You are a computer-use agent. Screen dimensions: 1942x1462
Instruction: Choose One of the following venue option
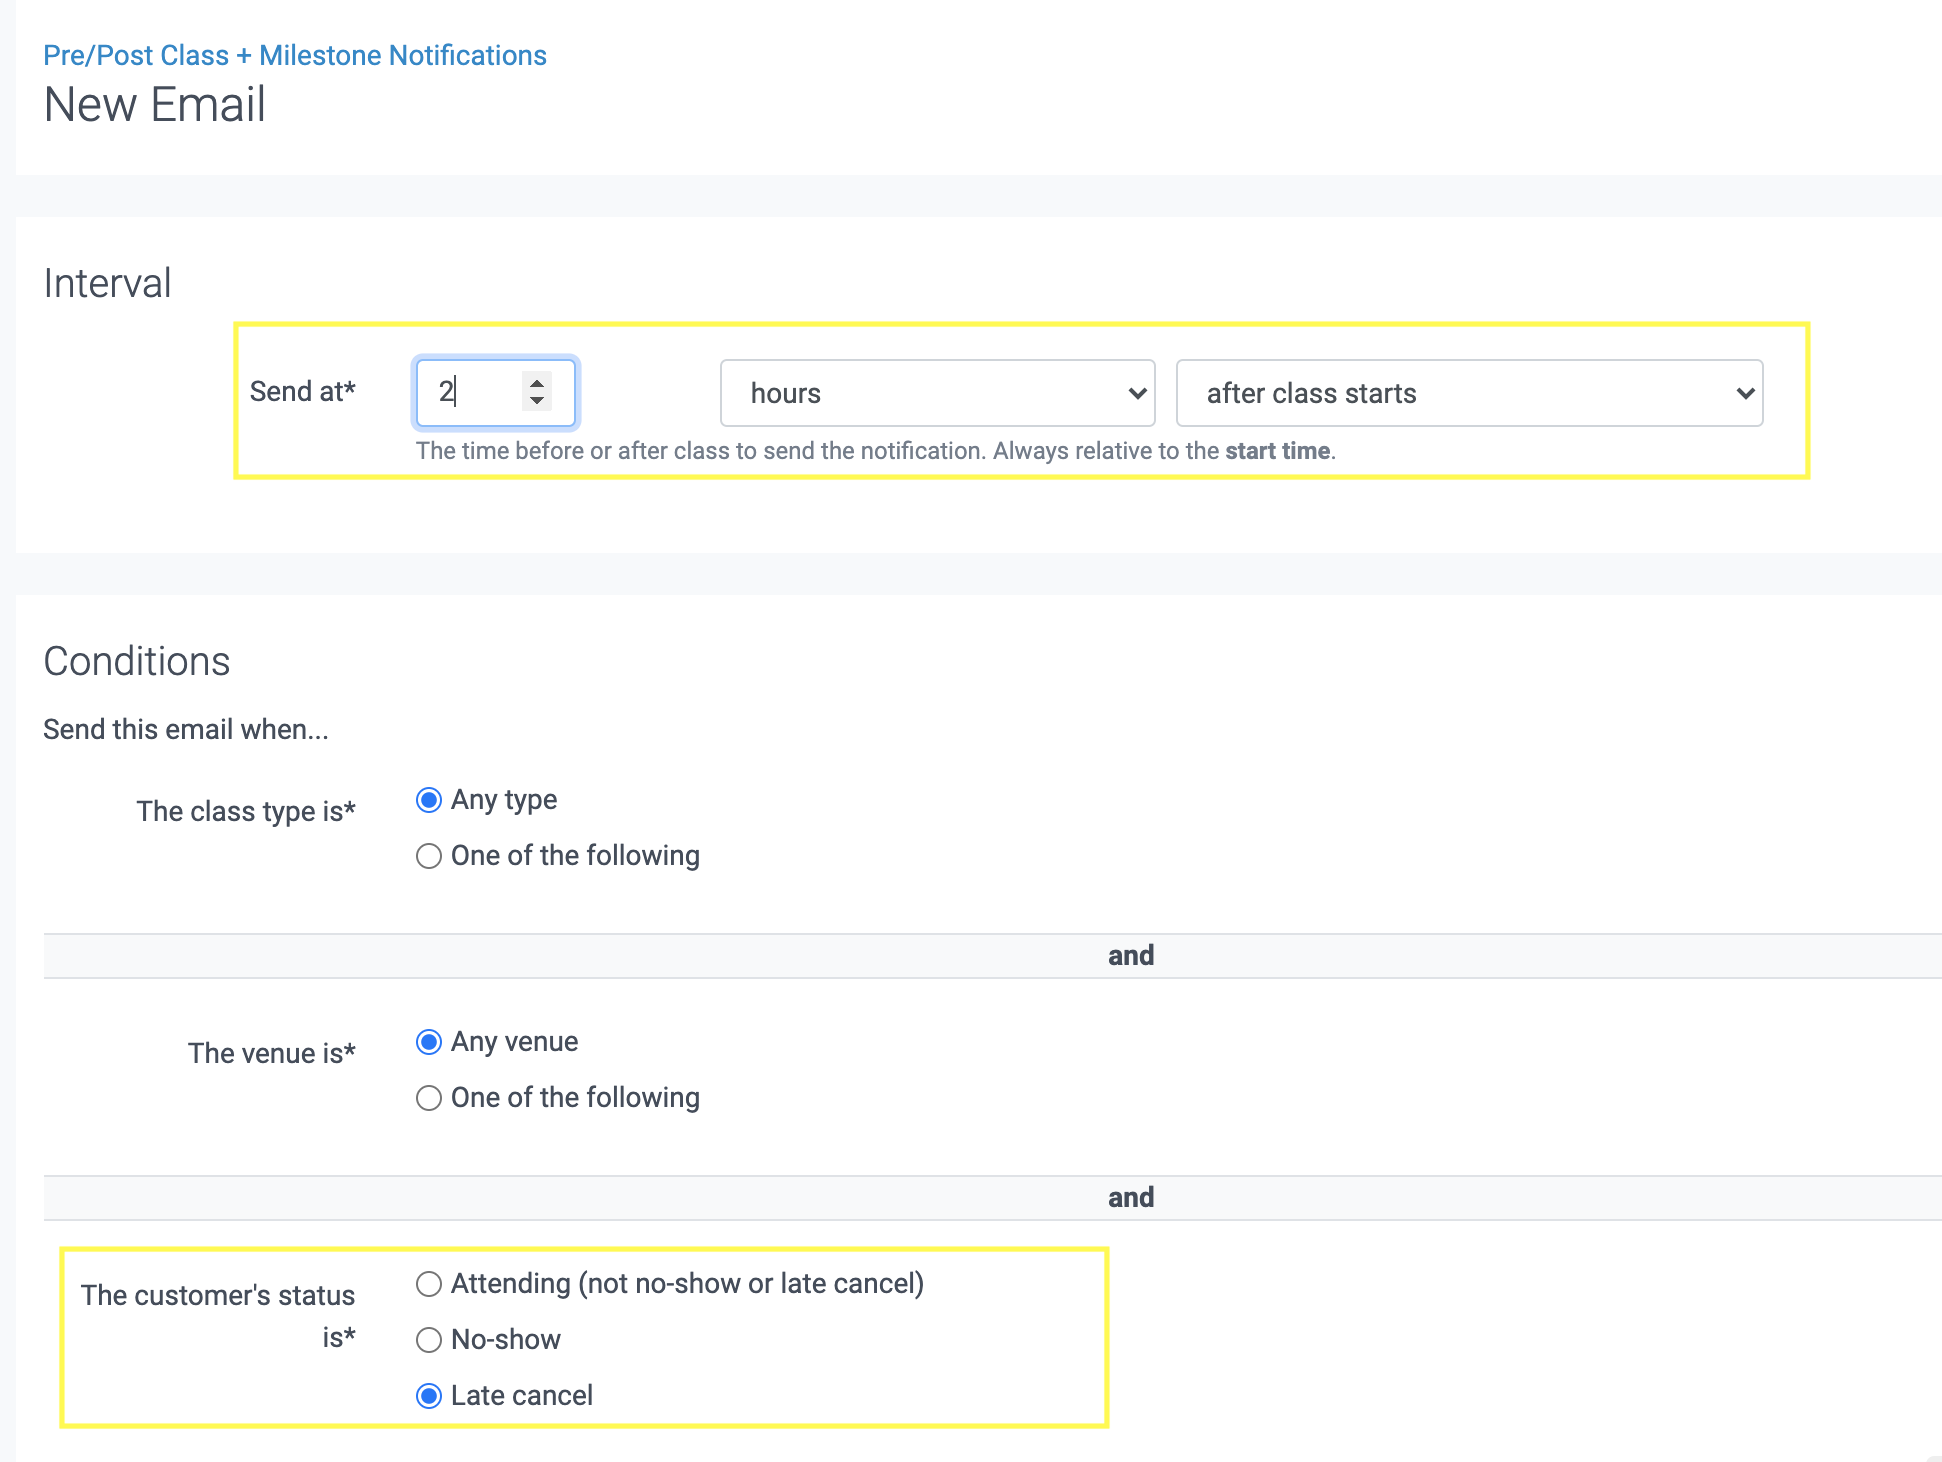pyautogui.click(x=429, y=1098)
